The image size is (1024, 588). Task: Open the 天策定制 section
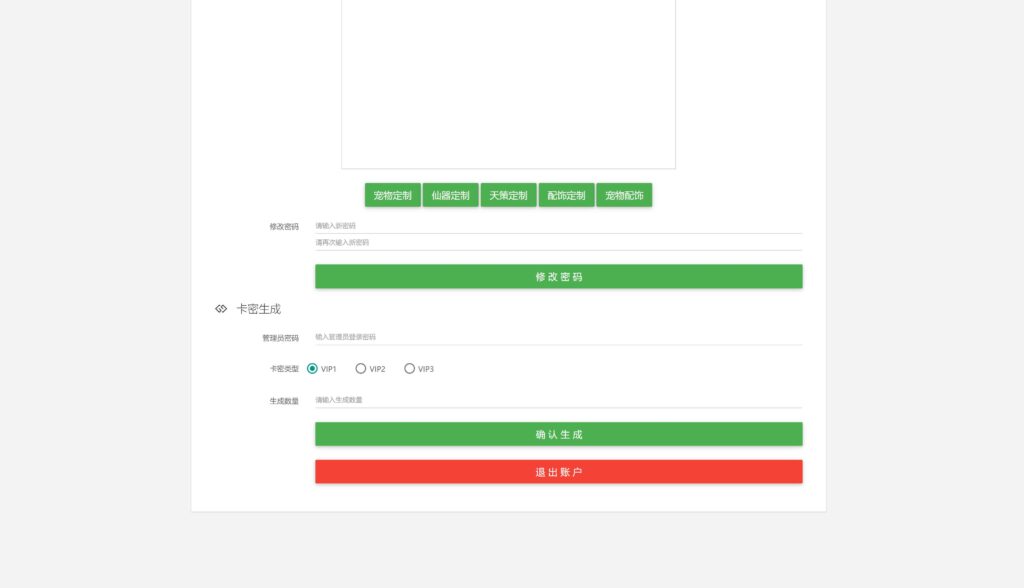[509, 195]
